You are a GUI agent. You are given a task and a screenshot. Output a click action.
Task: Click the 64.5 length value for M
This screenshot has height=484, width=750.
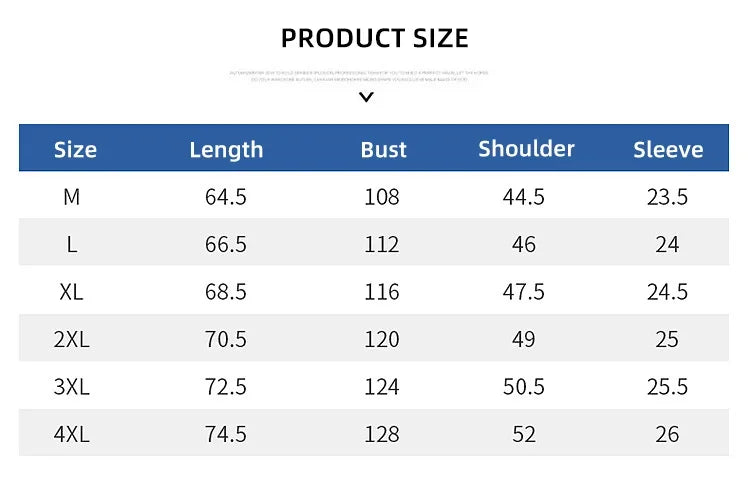225,197
